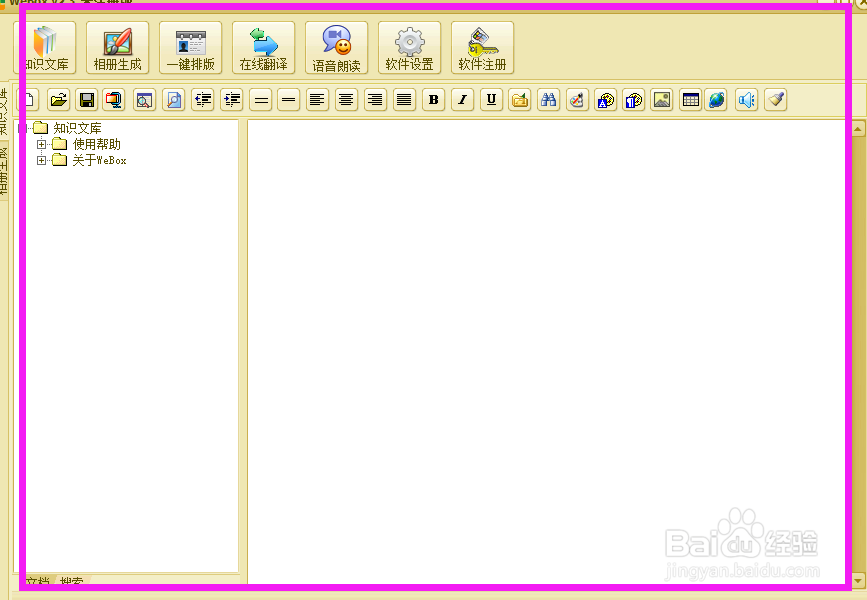
Task: Create a new blank document
Action: pyautogui.click(x=29, y=100)
